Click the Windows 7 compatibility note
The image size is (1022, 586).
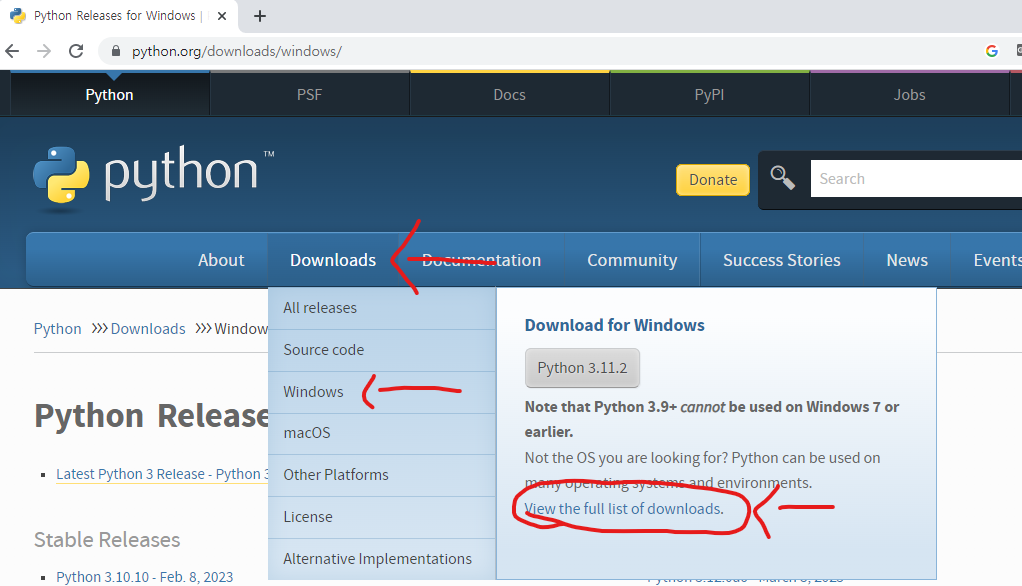pos(712,419)
